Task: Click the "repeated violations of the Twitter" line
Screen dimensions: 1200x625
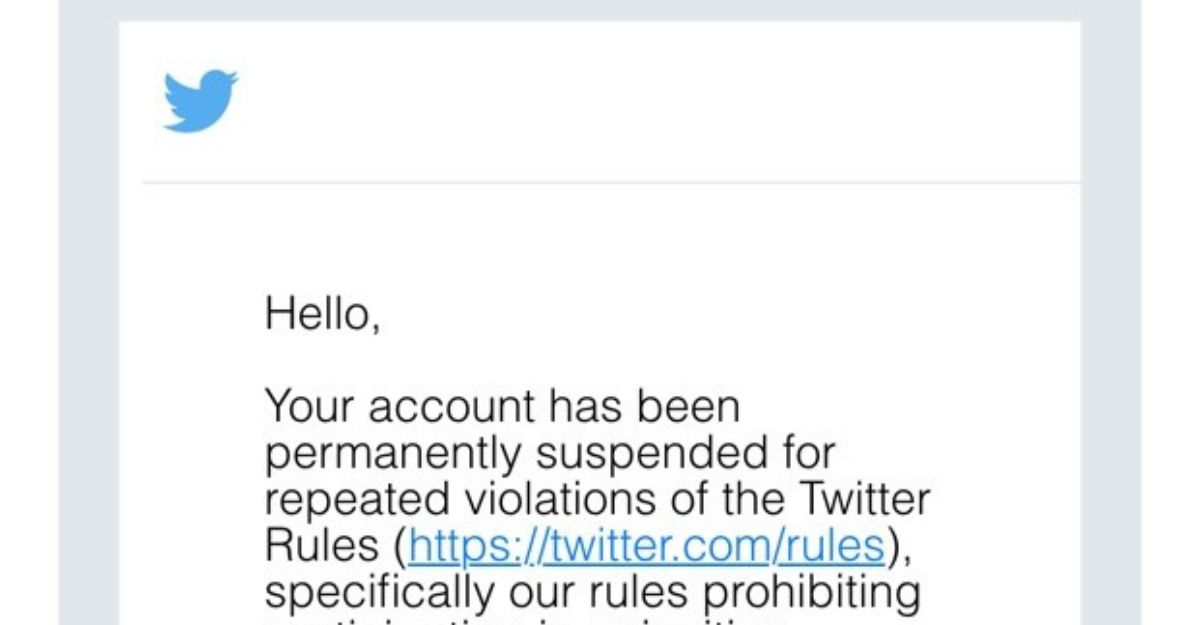Action: (x=598, y=498)
